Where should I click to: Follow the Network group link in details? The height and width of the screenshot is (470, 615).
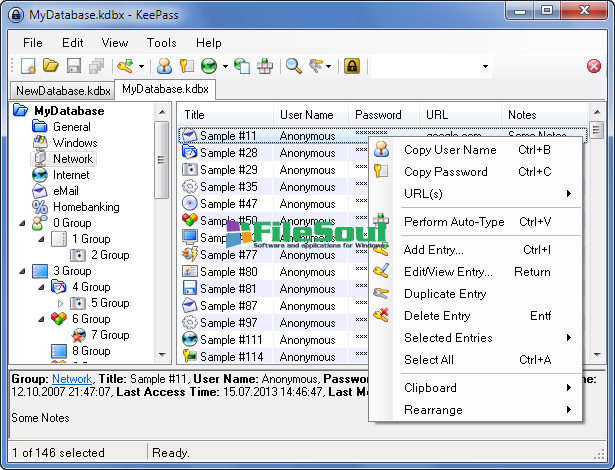(x=72, y=379)
